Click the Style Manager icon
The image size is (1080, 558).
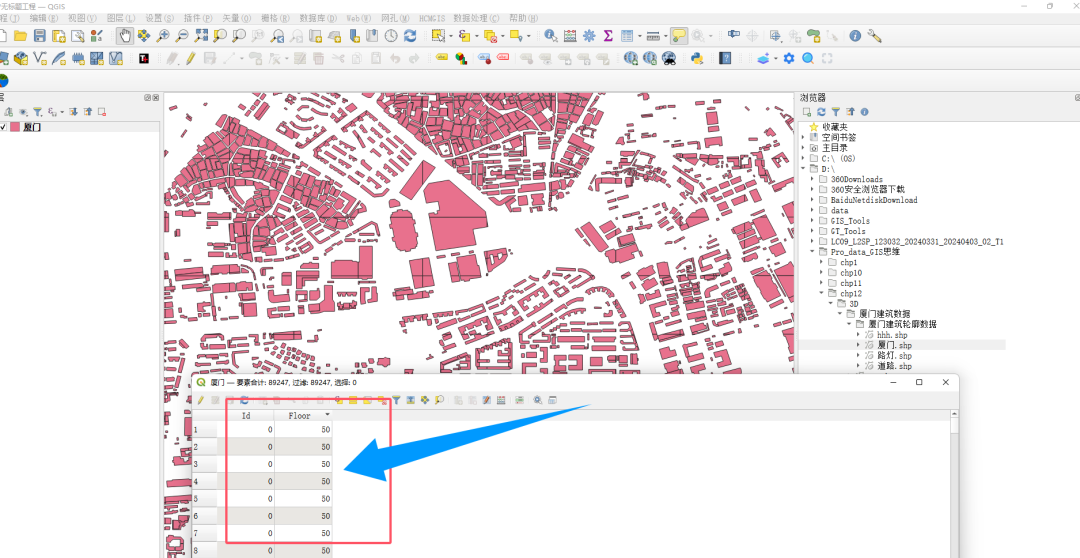tap(97, 36)
